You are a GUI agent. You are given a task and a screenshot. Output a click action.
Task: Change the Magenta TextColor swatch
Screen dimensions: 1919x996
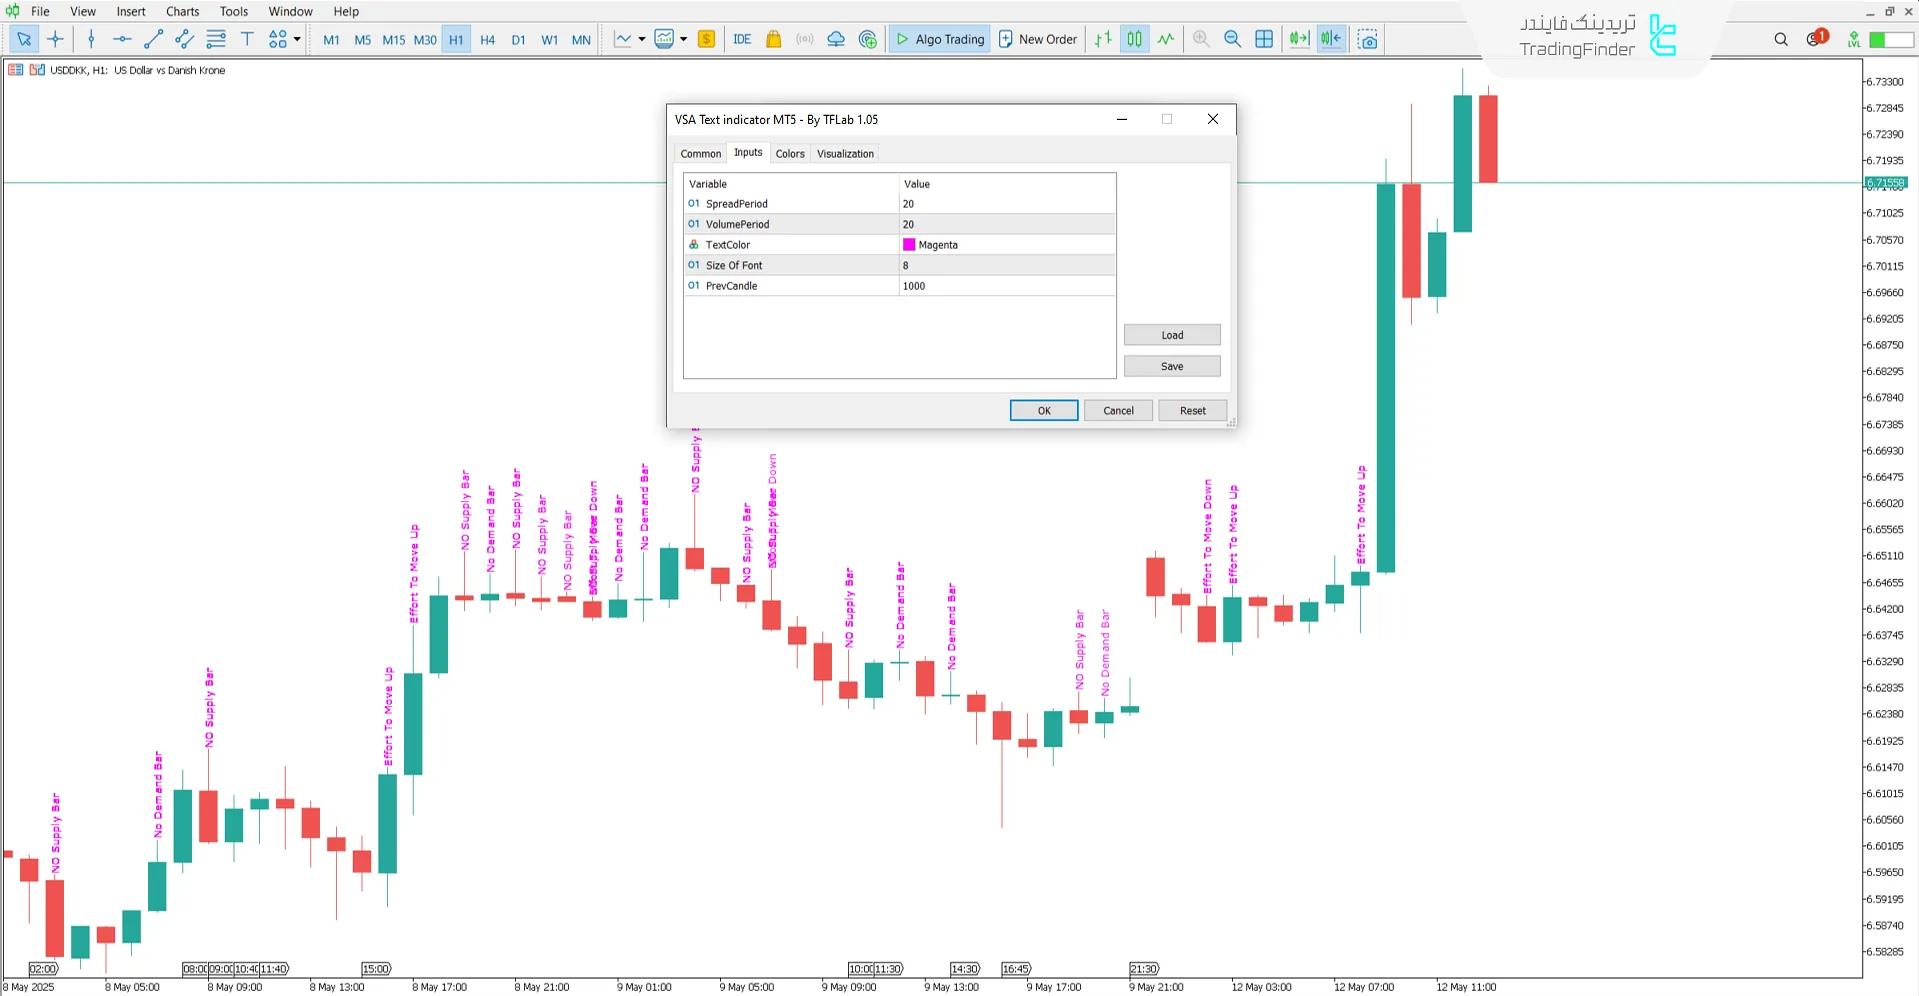point(910,244)
